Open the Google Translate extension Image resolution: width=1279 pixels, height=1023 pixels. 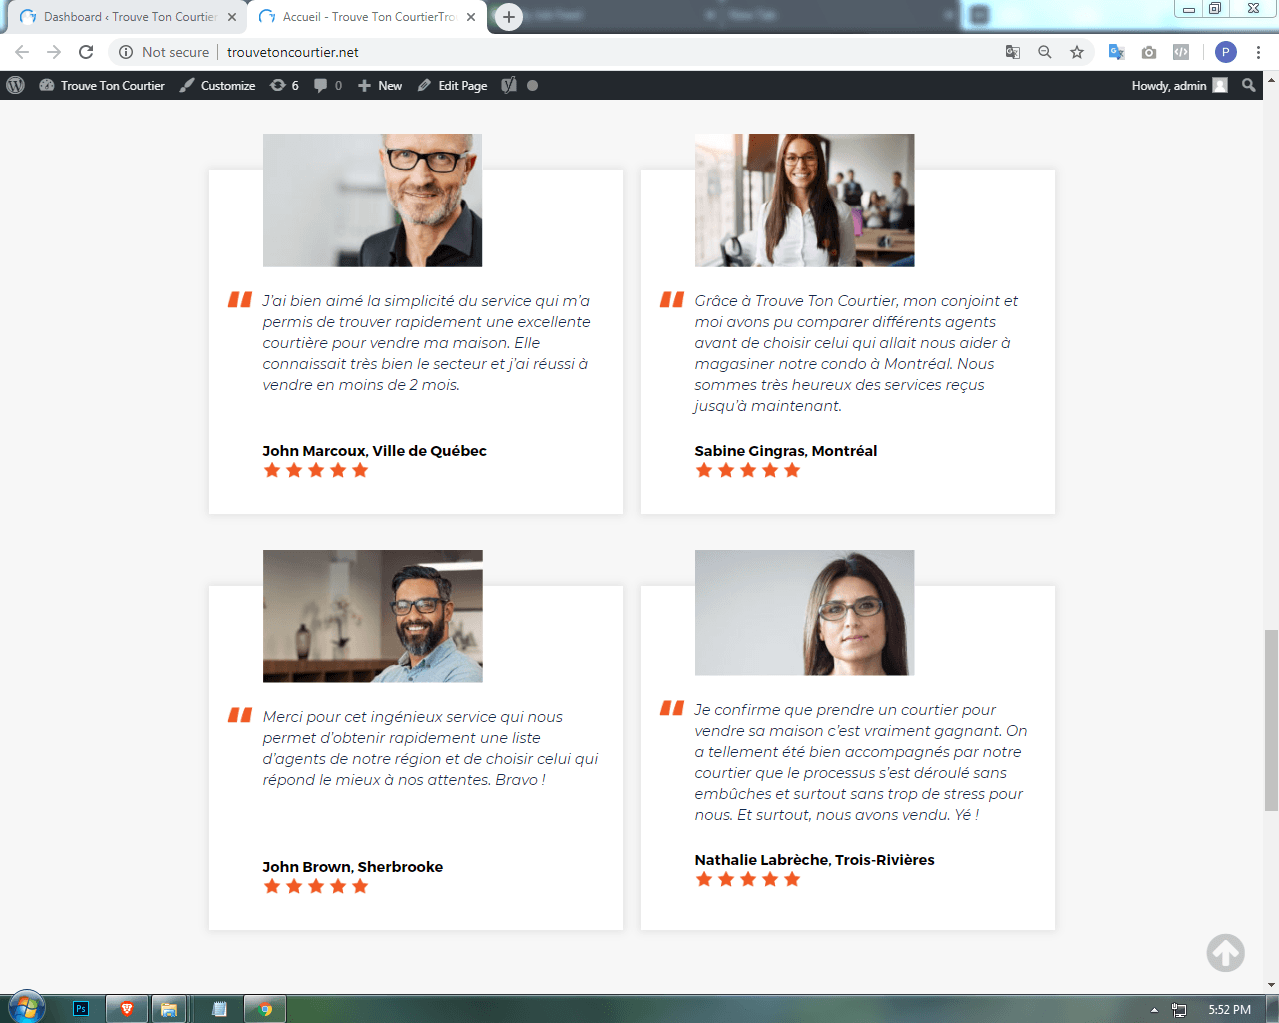click(x=1117, y=52)
